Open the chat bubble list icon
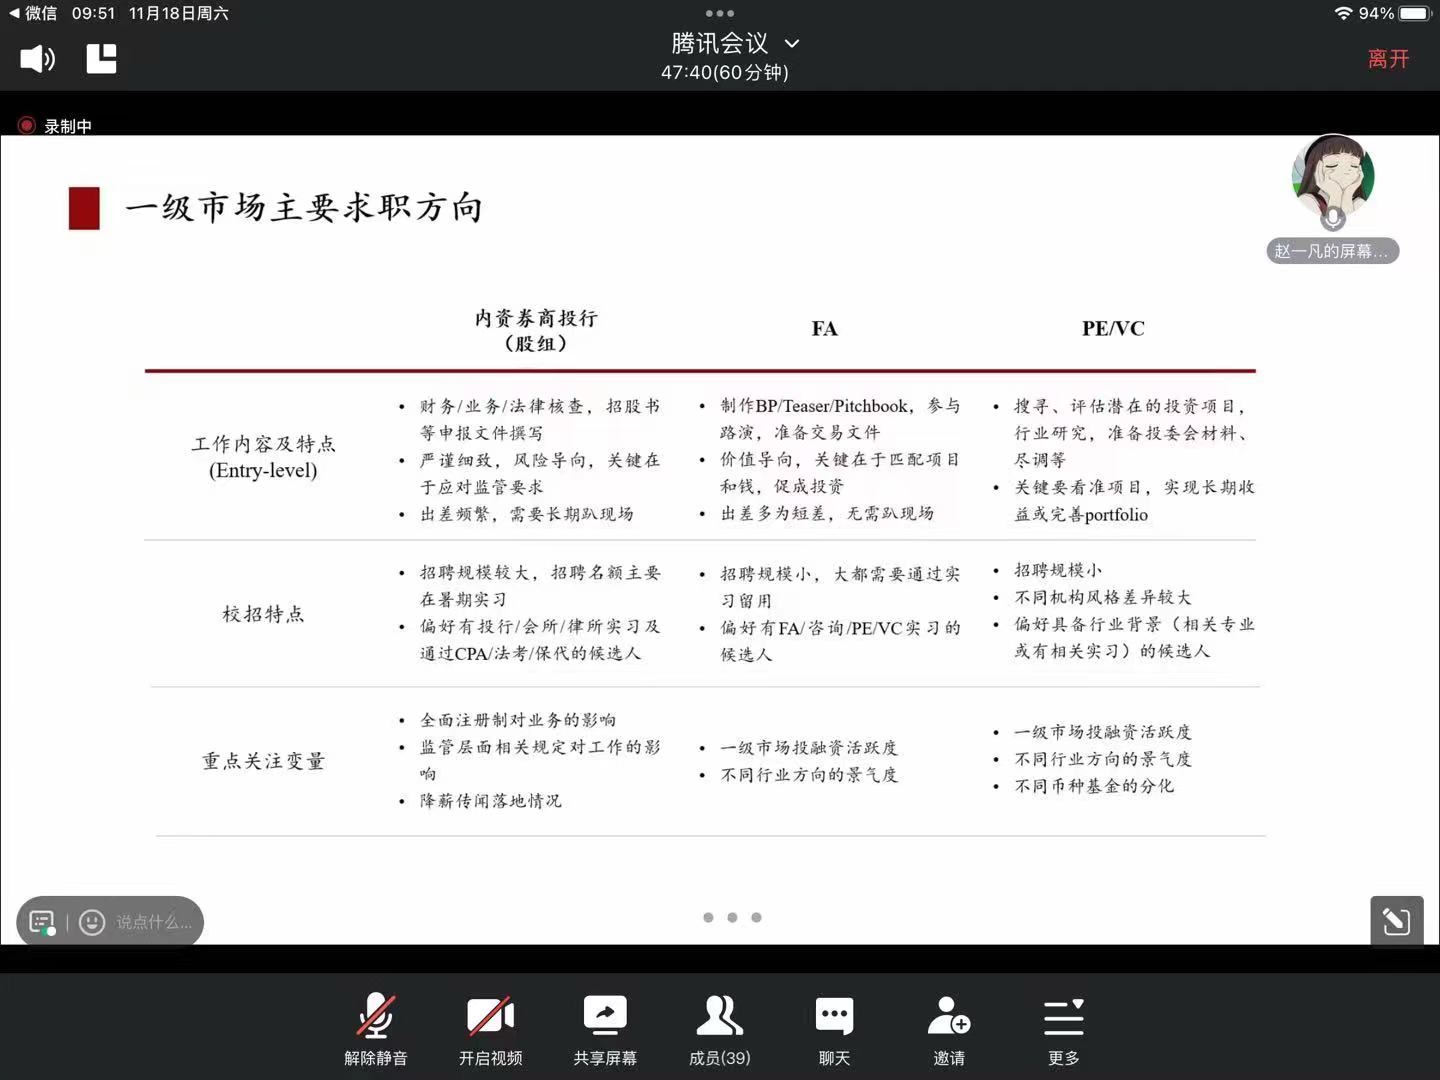The height and width of the screenshot is (1080, 1440). [42, 922]
